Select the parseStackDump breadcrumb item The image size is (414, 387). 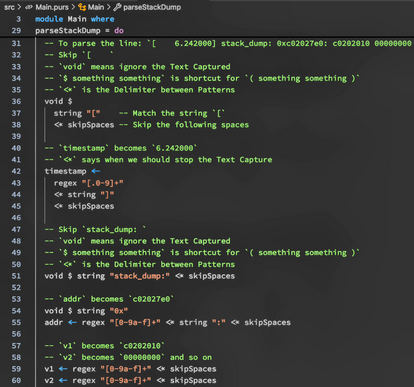tap(152, 7)
